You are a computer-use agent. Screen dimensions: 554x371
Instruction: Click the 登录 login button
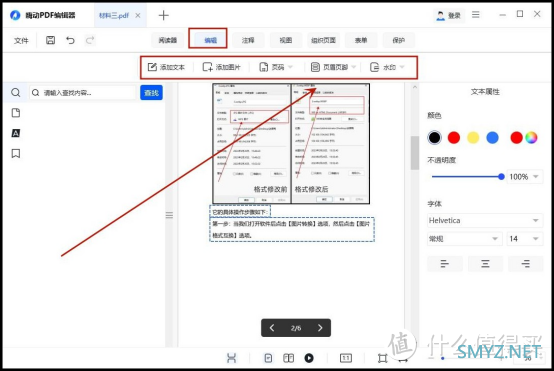coord(449,16)
